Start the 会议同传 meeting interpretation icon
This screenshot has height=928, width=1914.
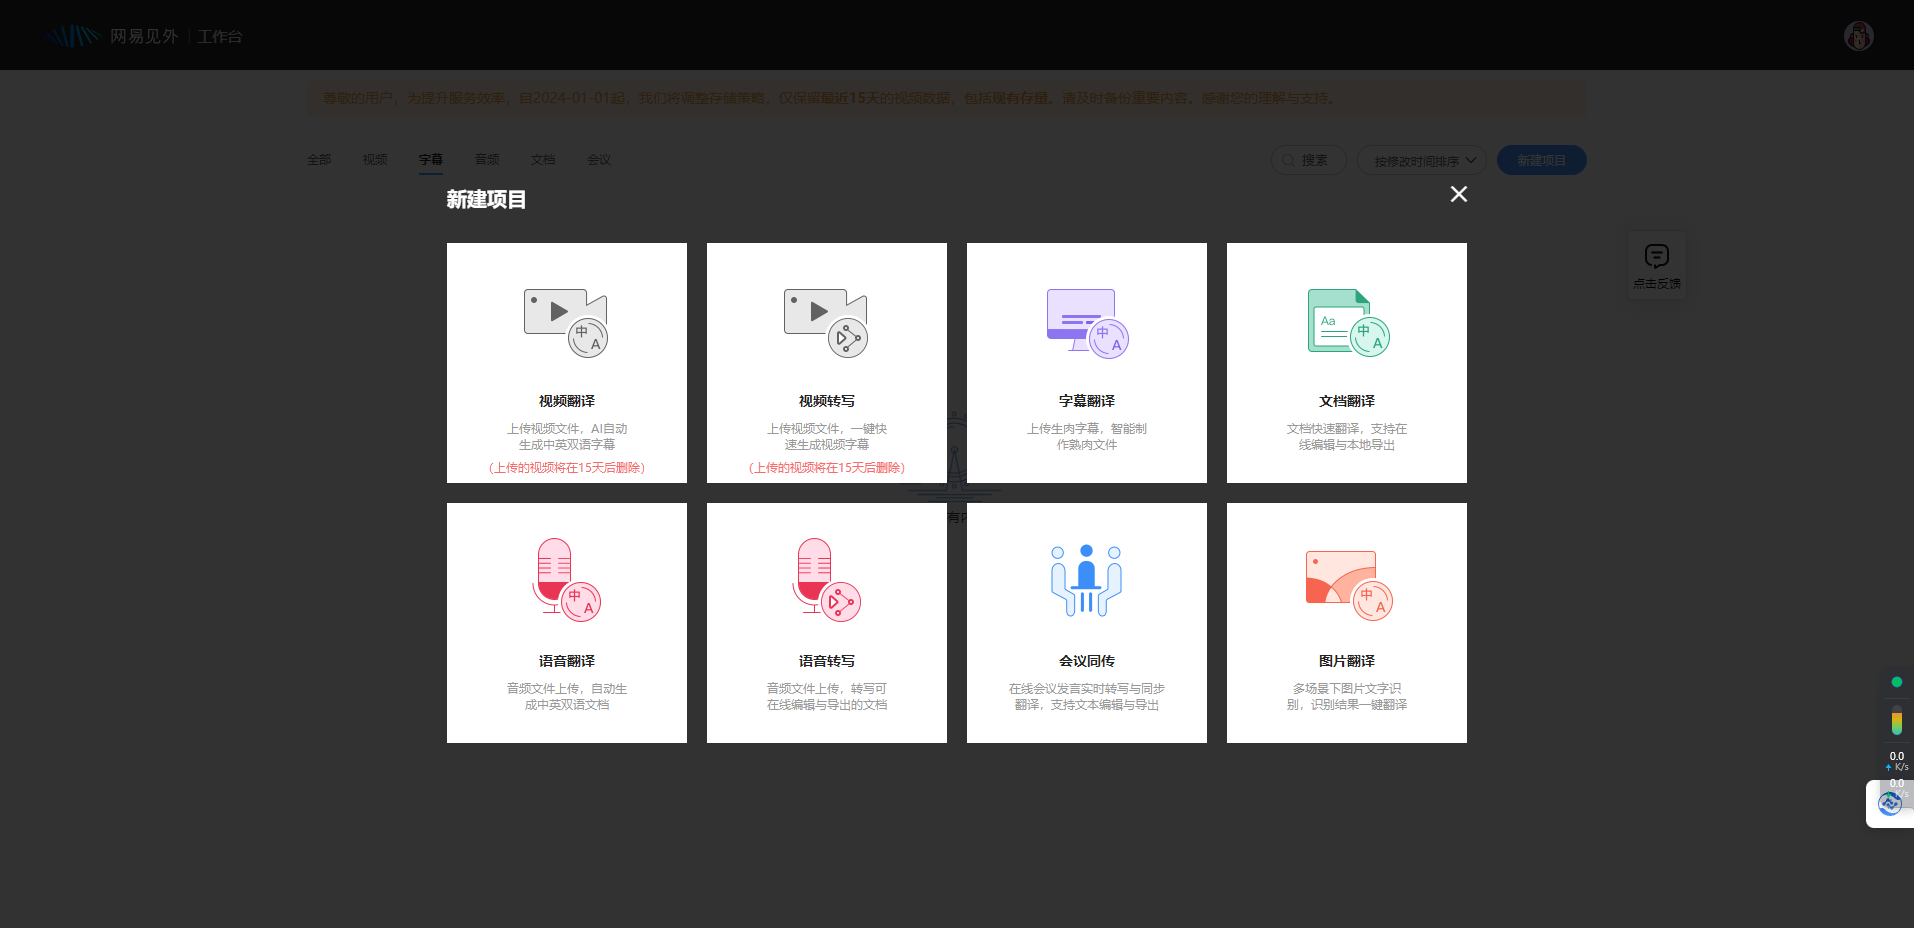click(x=1087, y=580)
